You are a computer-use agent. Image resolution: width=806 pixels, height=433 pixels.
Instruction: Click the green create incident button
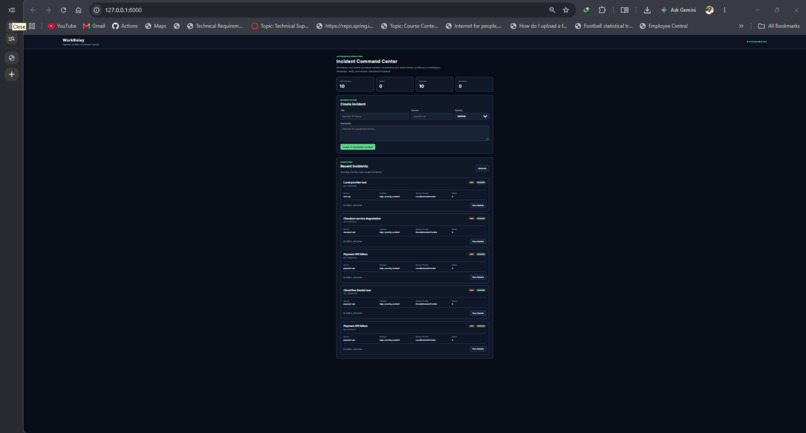point(358,147)
